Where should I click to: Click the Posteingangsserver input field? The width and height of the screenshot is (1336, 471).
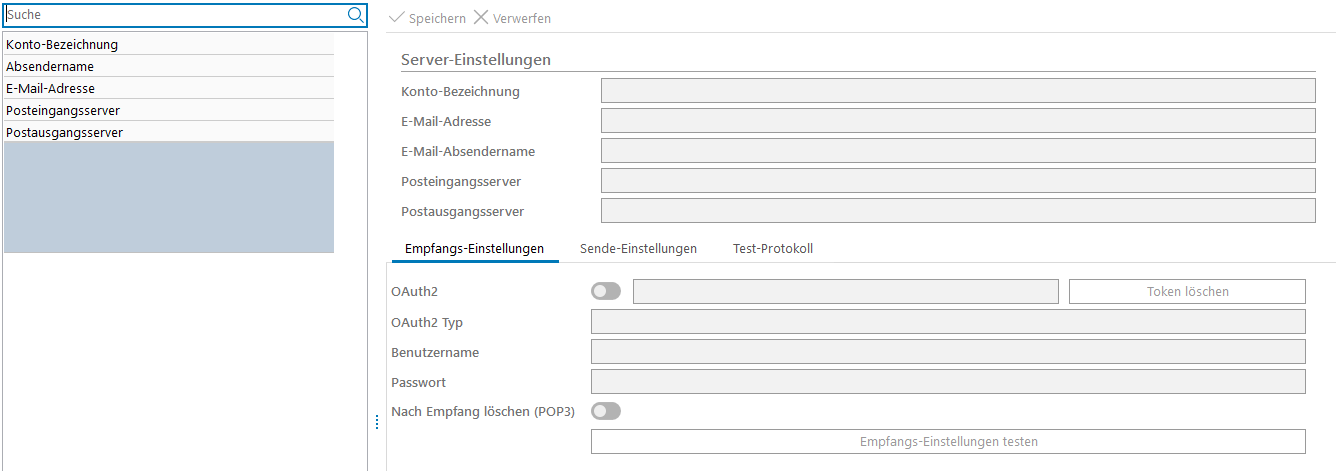[957, 181]
